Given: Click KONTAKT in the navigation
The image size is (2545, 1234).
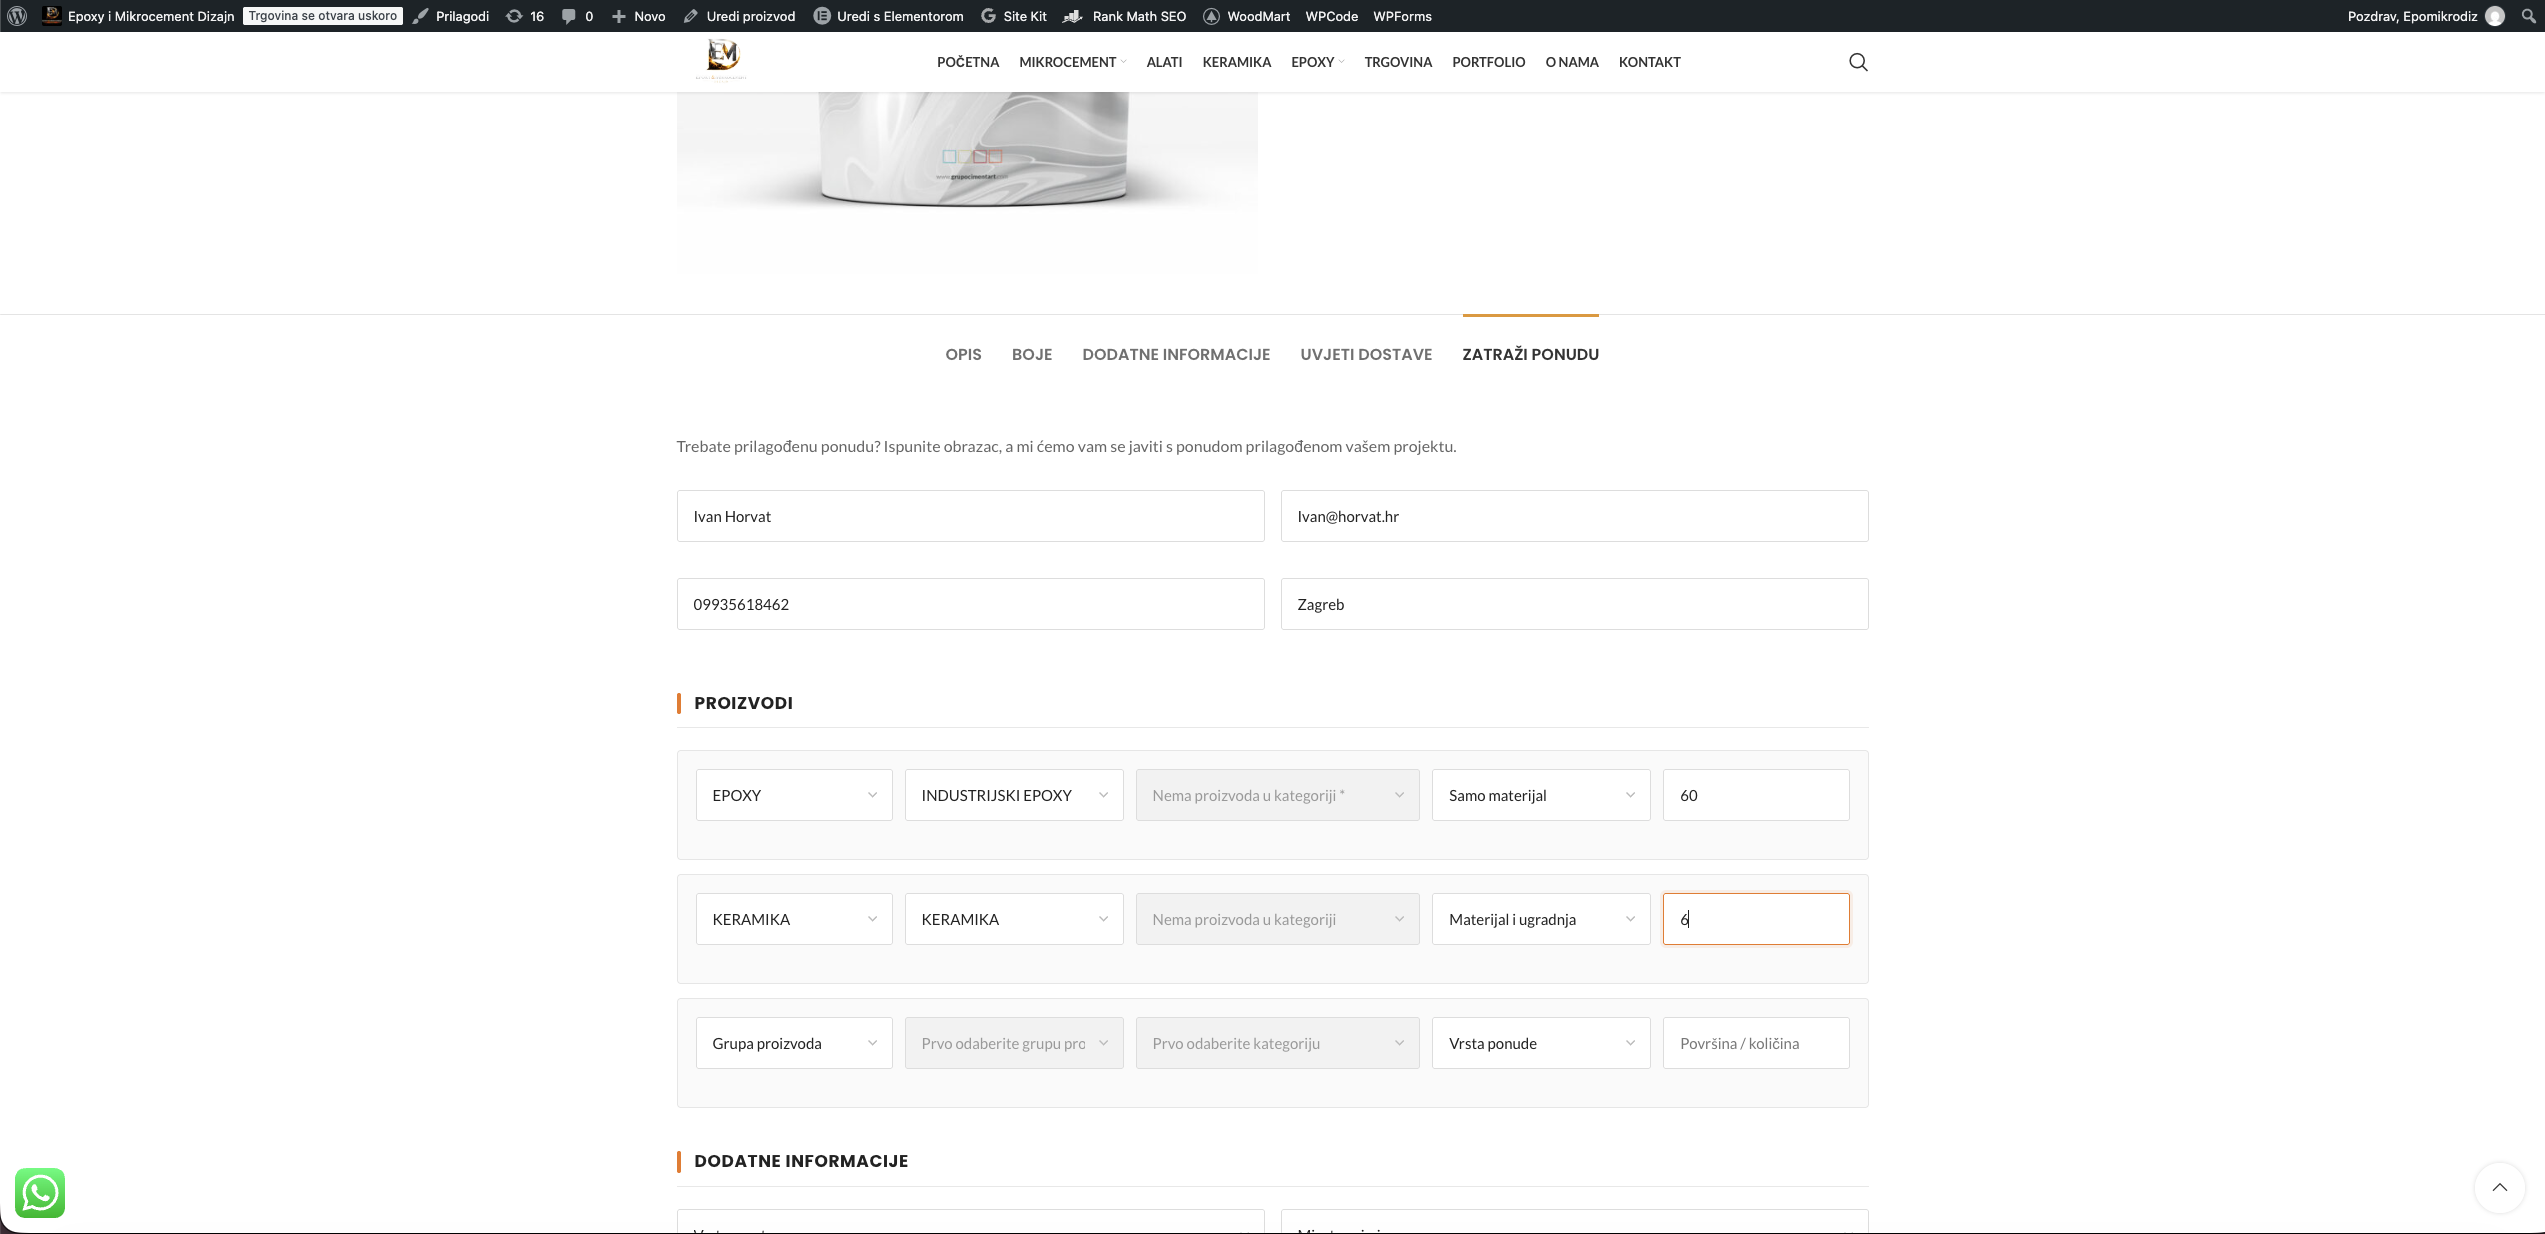Looking at the screenshot, I should click(1649, 62).
